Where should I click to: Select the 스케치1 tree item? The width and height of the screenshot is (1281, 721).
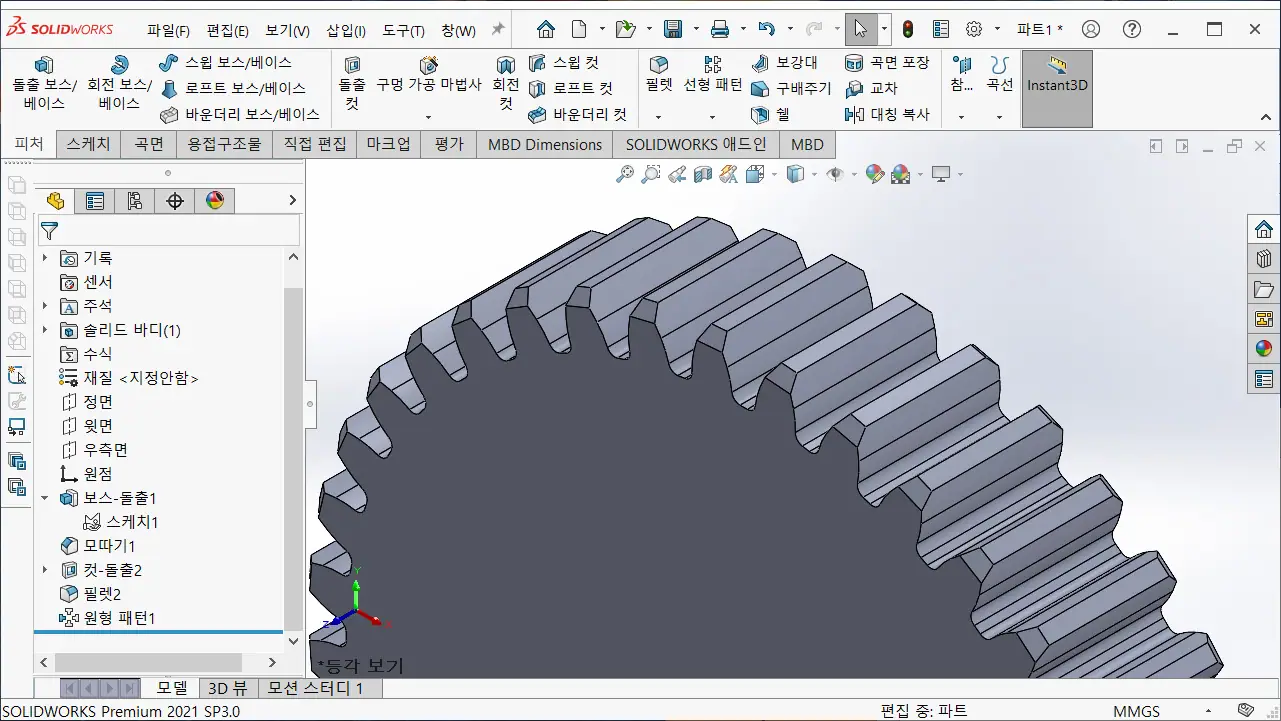click(121, 522)
